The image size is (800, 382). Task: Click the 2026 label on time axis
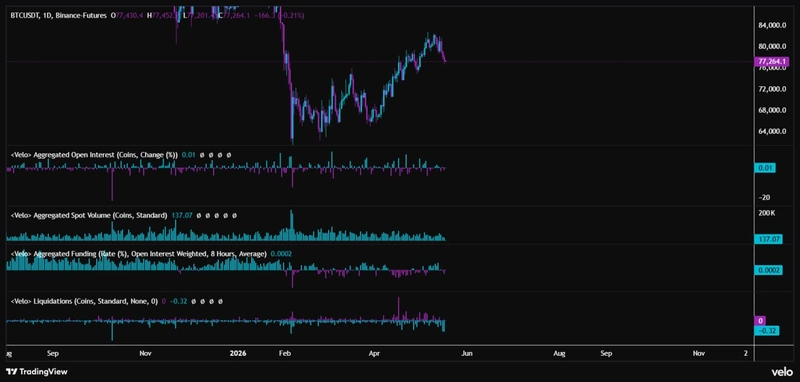238,353
